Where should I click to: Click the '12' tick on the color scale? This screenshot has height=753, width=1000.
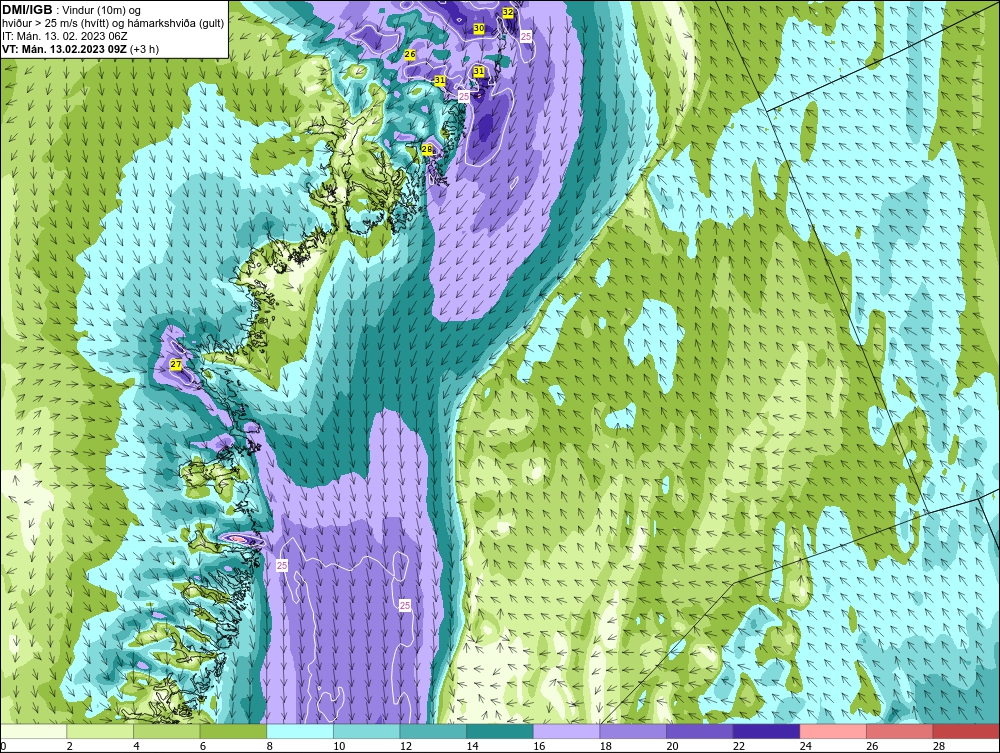(x=406, y=746)
